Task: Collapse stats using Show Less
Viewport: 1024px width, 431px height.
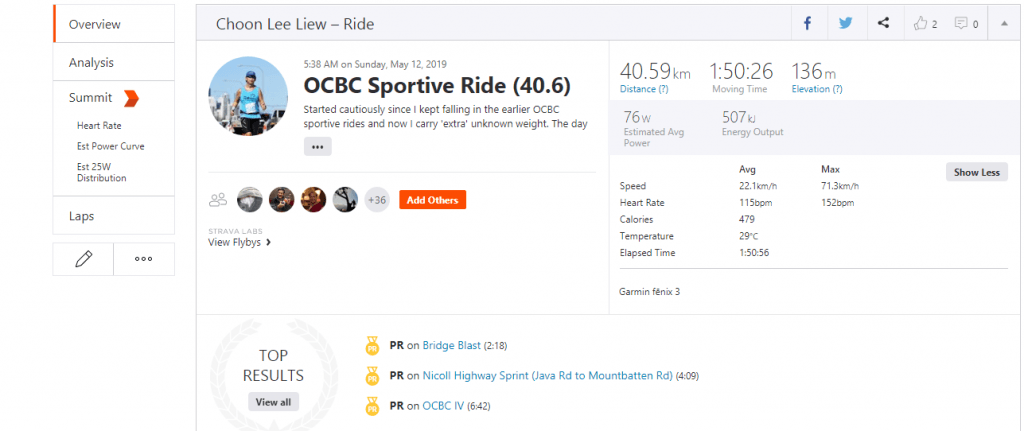Action: pyautogui.click(x=976, y=172)
